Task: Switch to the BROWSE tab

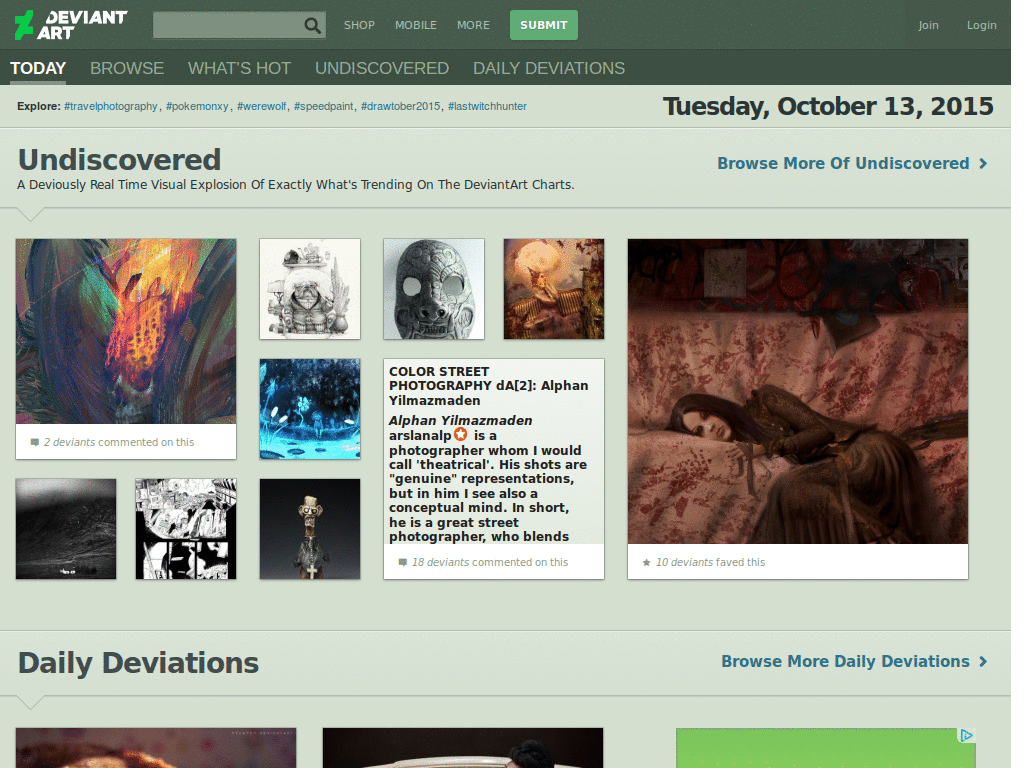Action: (127, 68)
